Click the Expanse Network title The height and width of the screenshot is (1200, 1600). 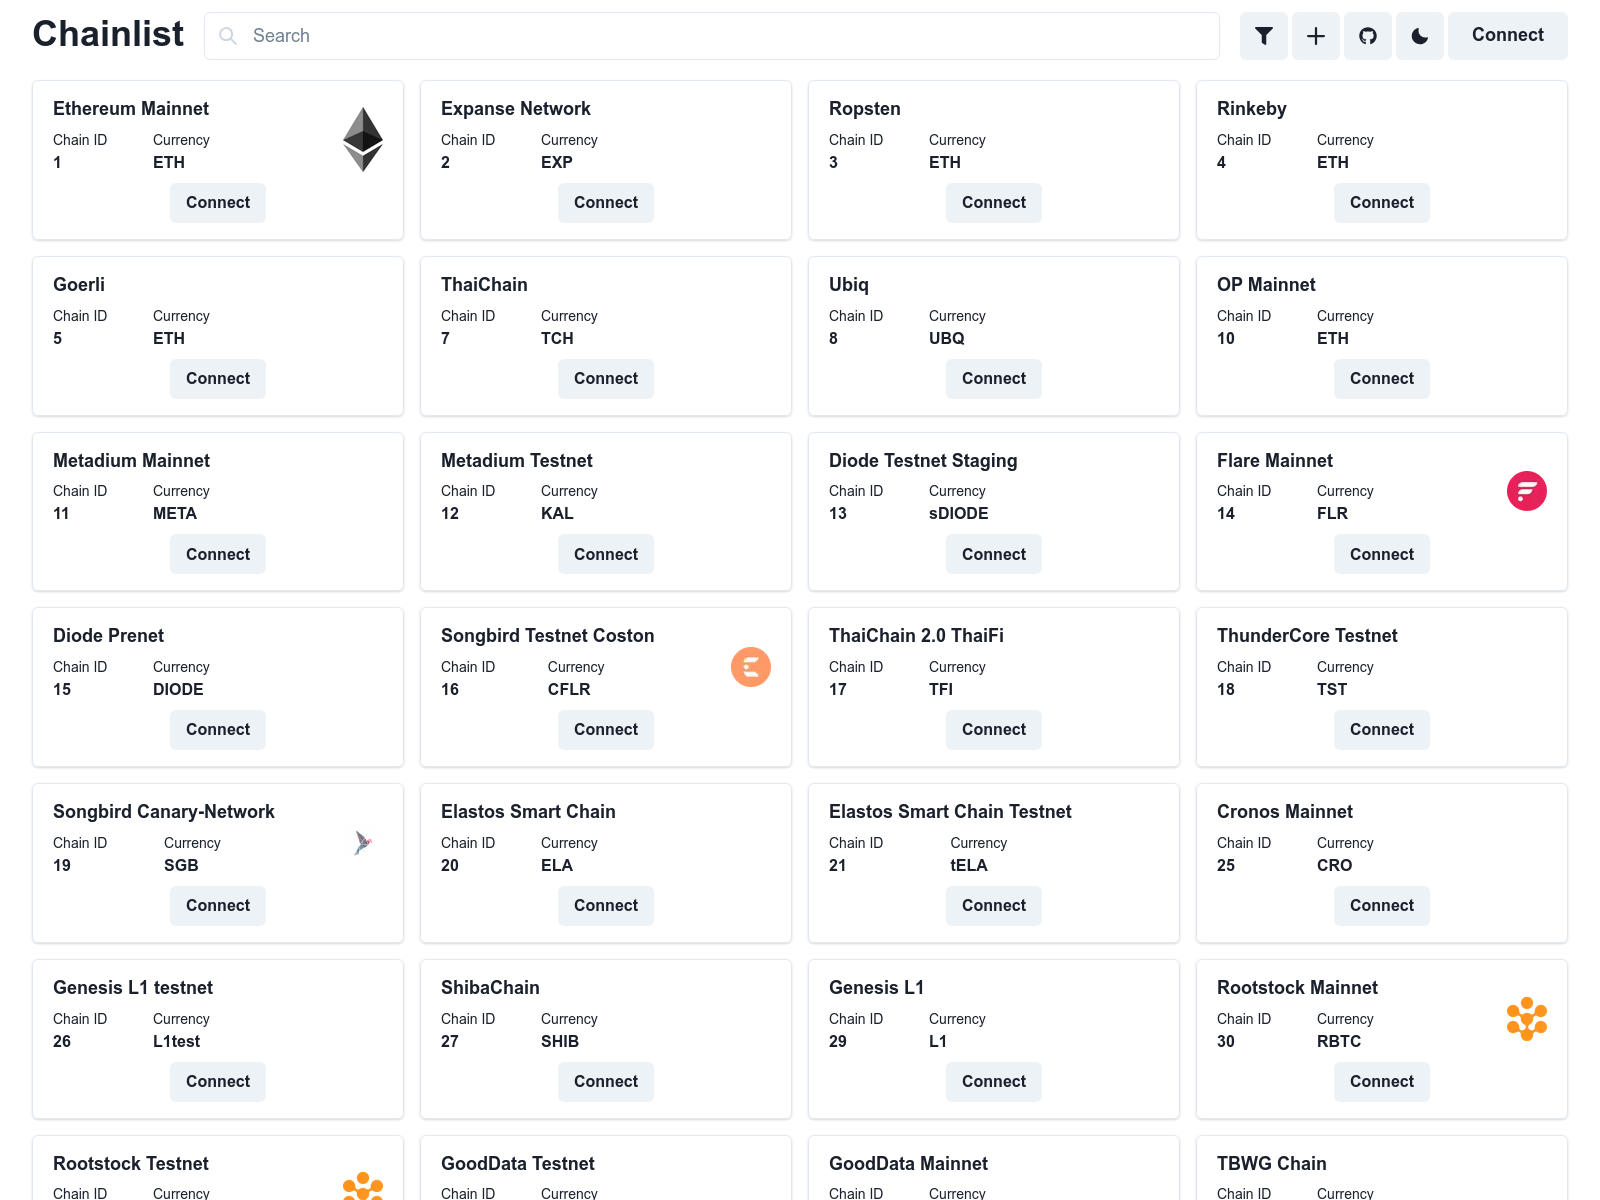click(x=516, y=109)
